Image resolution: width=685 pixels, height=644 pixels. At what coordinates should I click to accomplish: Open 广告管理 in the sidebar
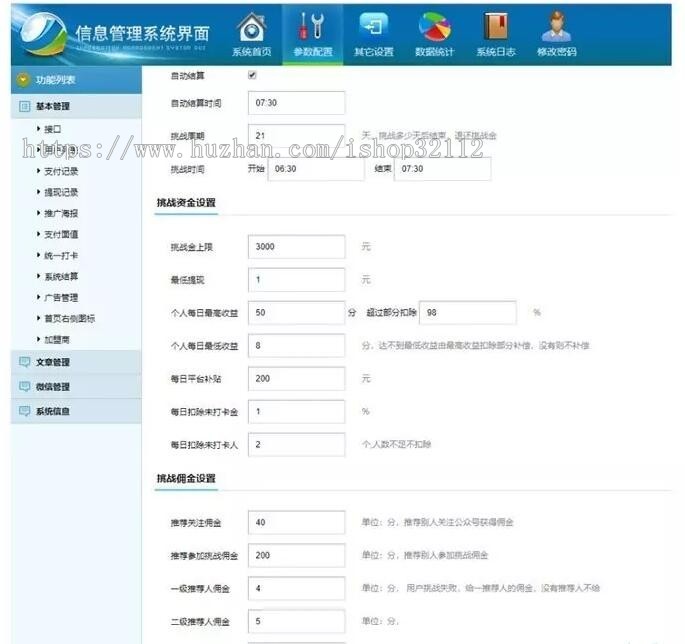[x=61, y=298]
